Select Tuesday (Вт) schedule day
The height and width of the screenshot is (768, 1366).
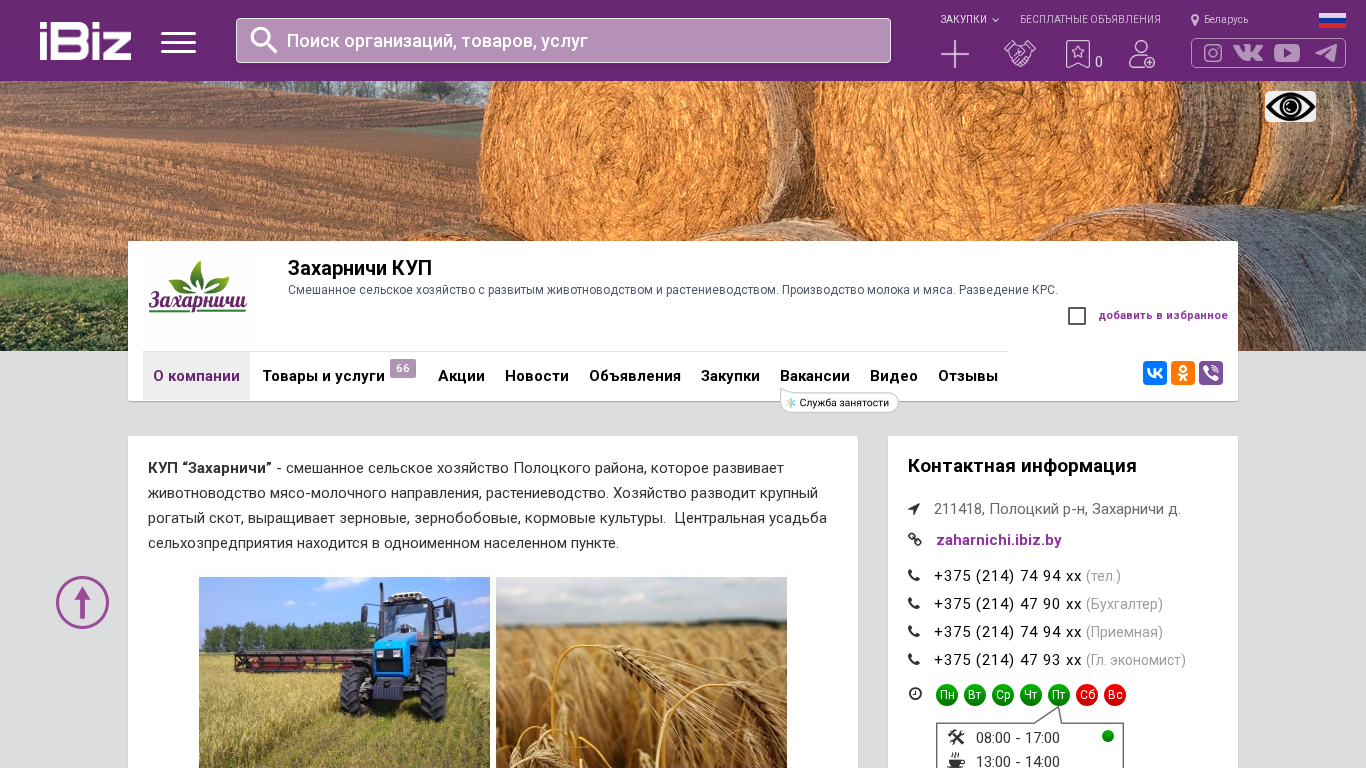coord(975,695)
